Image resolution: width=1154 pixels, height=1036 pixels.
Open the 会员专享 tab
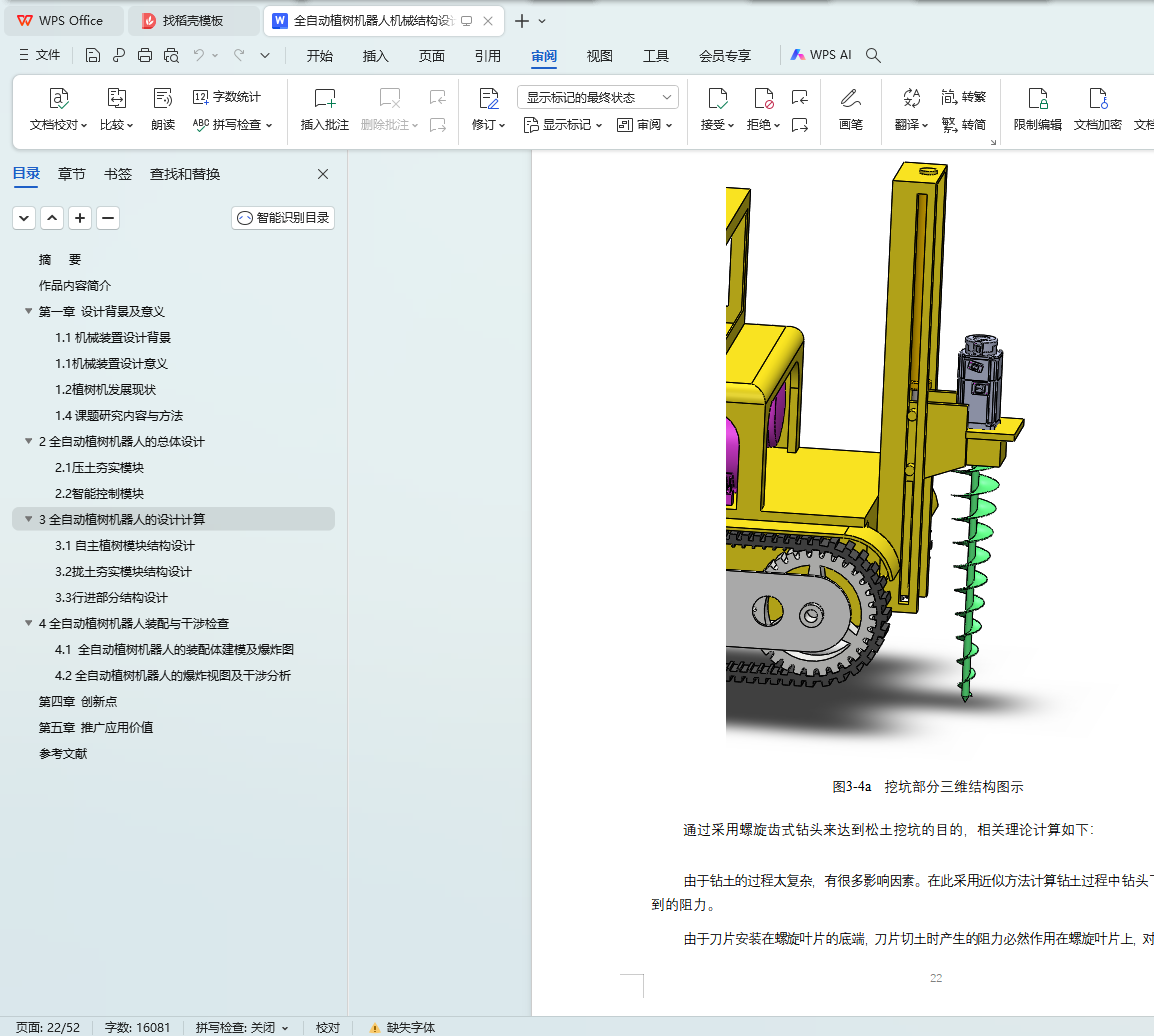[x=725, y=56]
